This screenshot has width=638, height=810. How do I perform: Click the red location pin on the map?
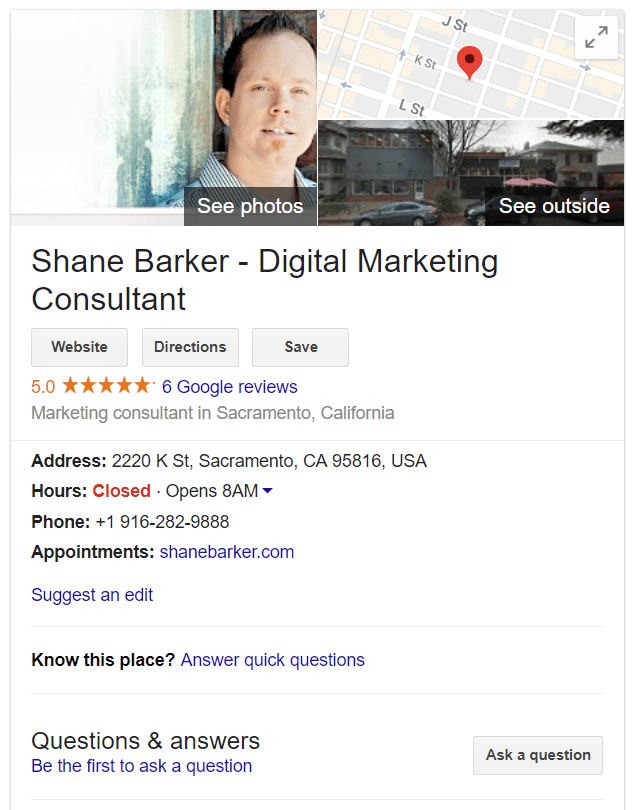click(469, 62)
